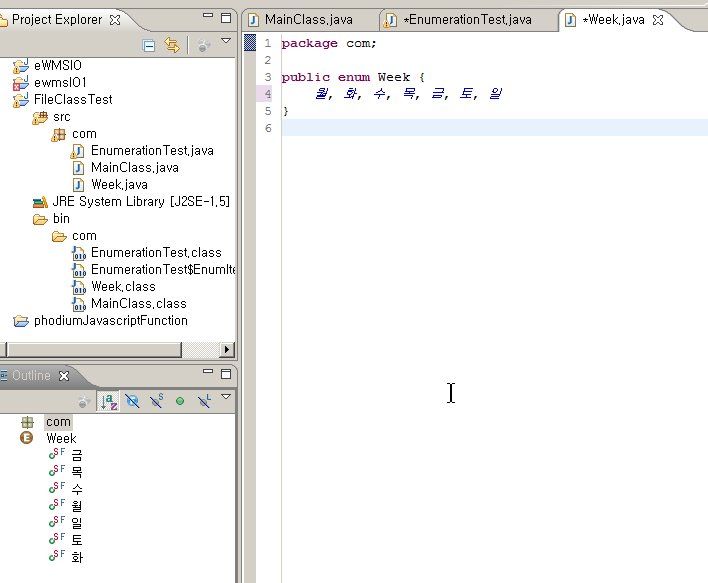Select the 월 enum constant in Outline
Viewport: 708px width, 583px height.
(77, 506)
